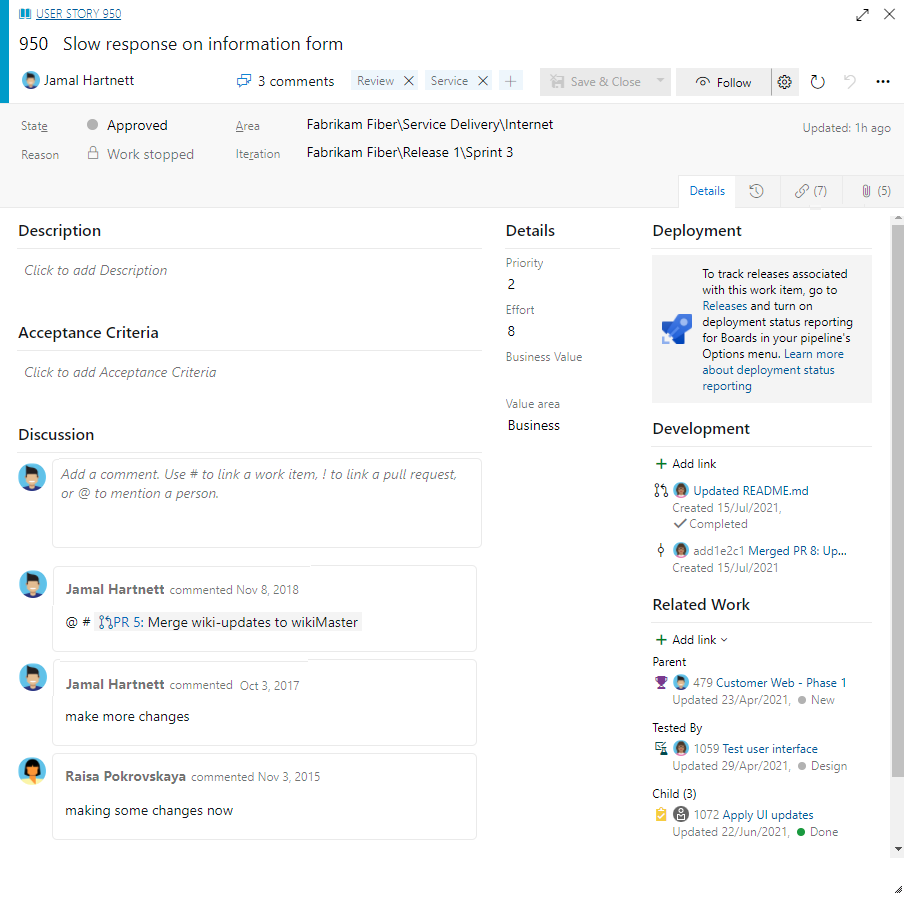Click the branch icon next to Updated README.md

pos(659,490)
